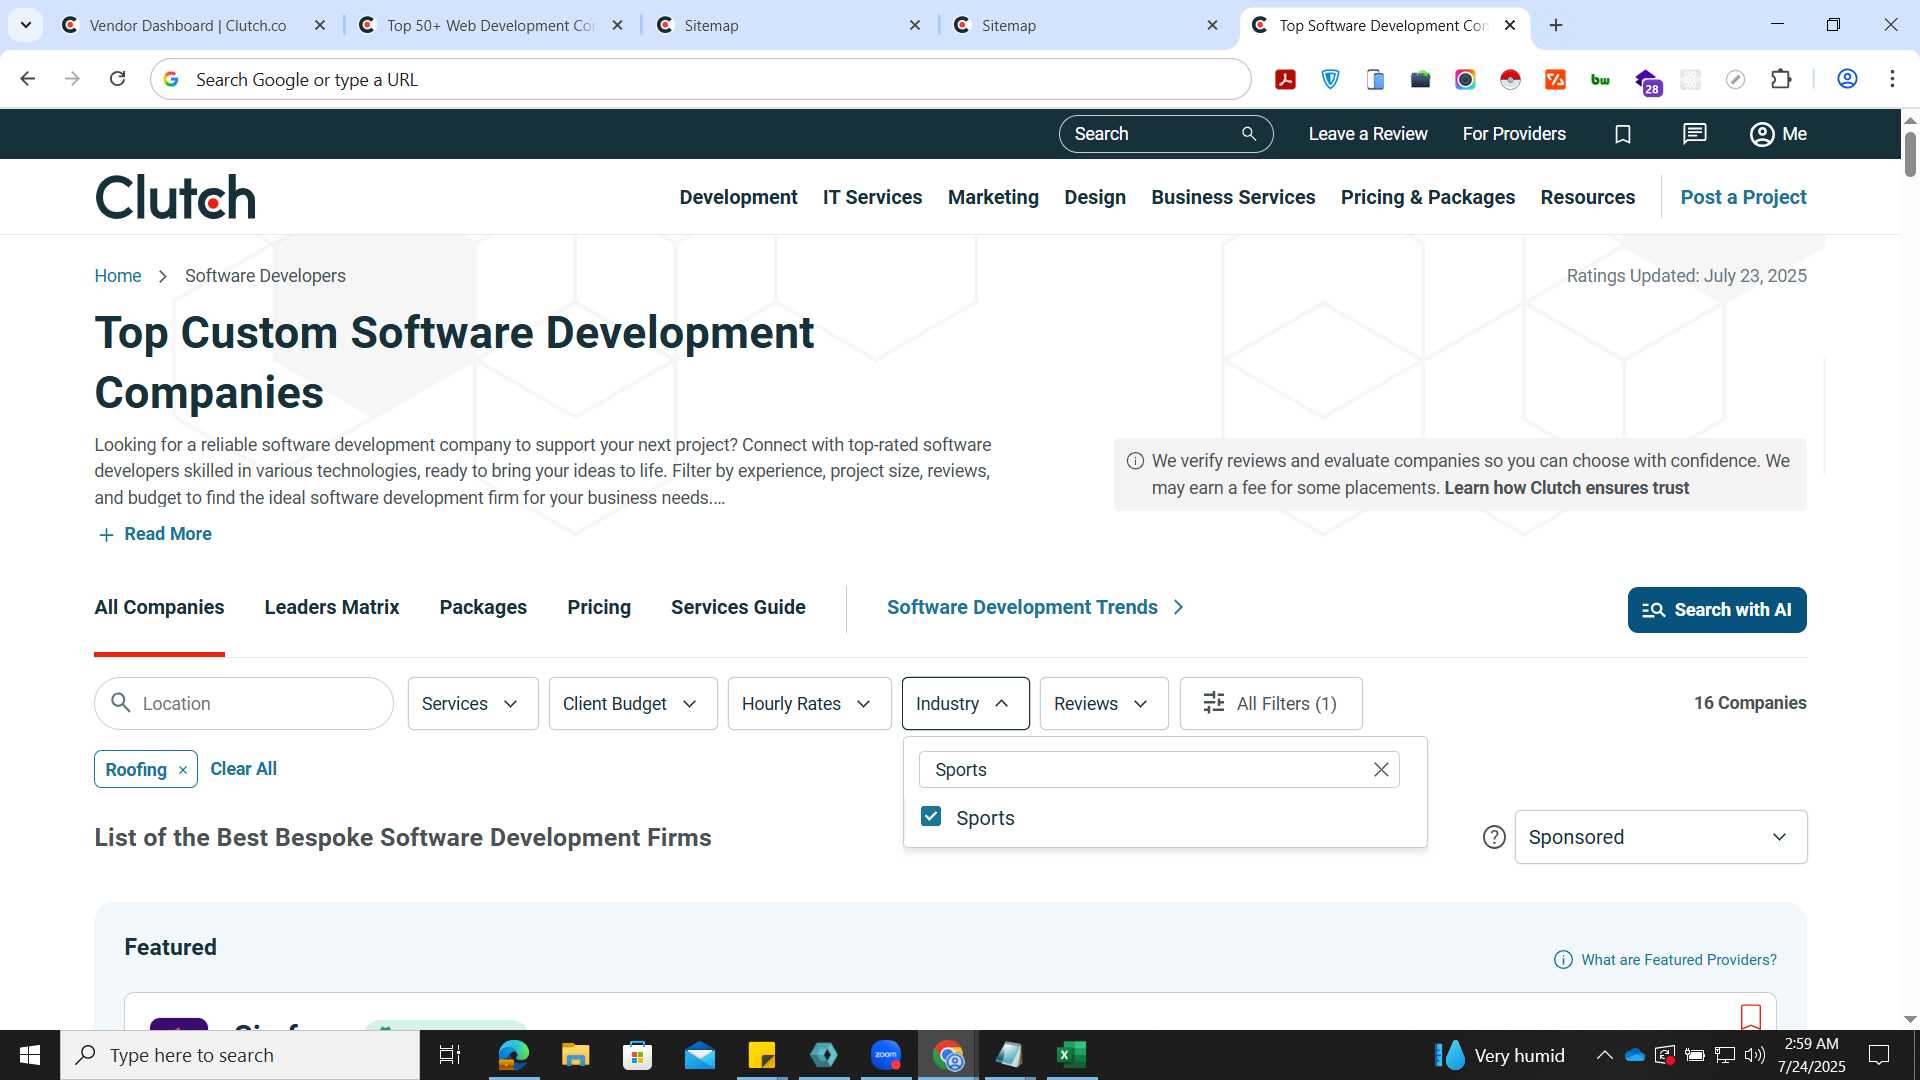Open the Resources nav menu
The height and width of the screenshot is (1080, 1920).
pyautogui.click(x=1587, y=197)
